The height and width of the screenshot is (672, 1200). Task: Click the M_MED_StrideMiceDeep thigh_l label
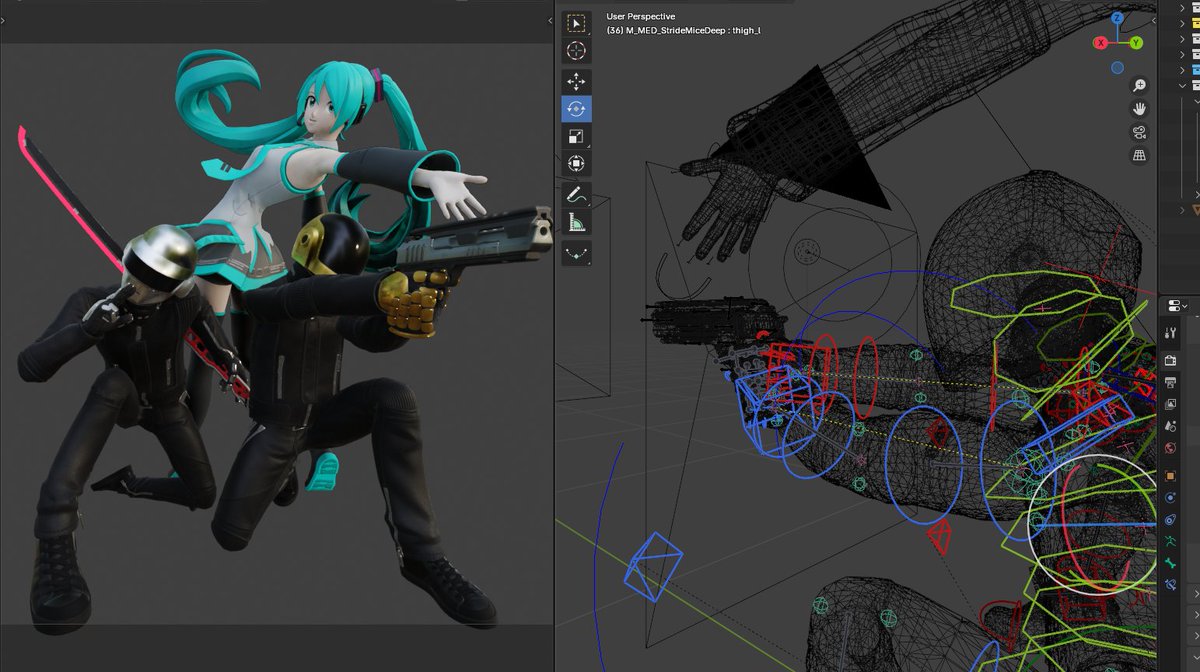tap(684, 31)
